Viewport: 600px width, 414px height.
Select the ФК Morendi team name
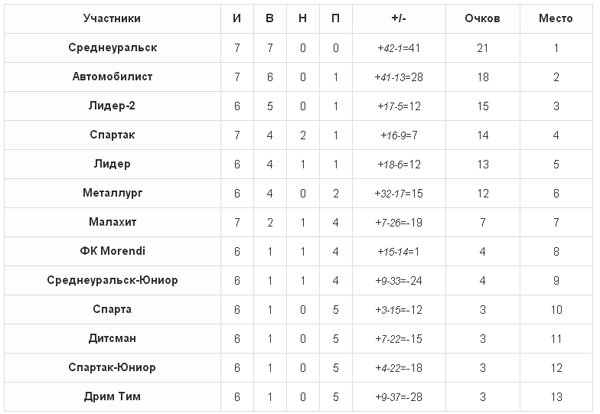(112, 251)
